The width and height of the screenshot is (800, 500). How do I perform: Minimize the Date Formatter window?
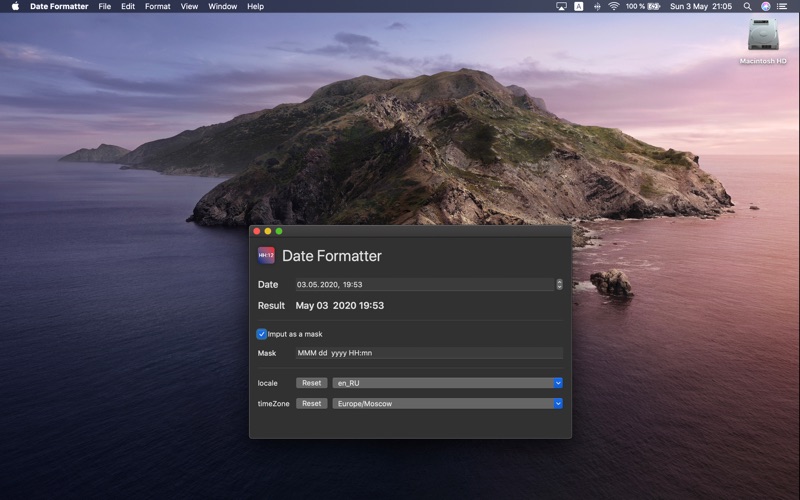point(268,231)
